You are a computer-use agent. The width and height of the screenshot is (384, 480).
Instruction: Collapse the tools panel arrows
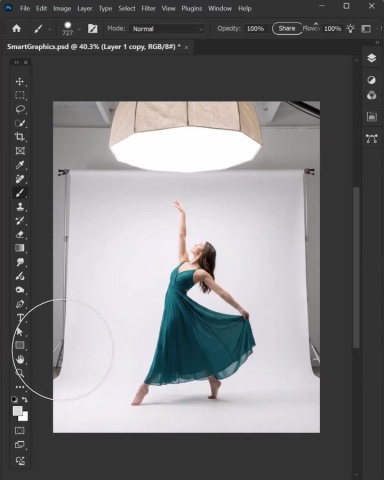[x=16, y=62]
